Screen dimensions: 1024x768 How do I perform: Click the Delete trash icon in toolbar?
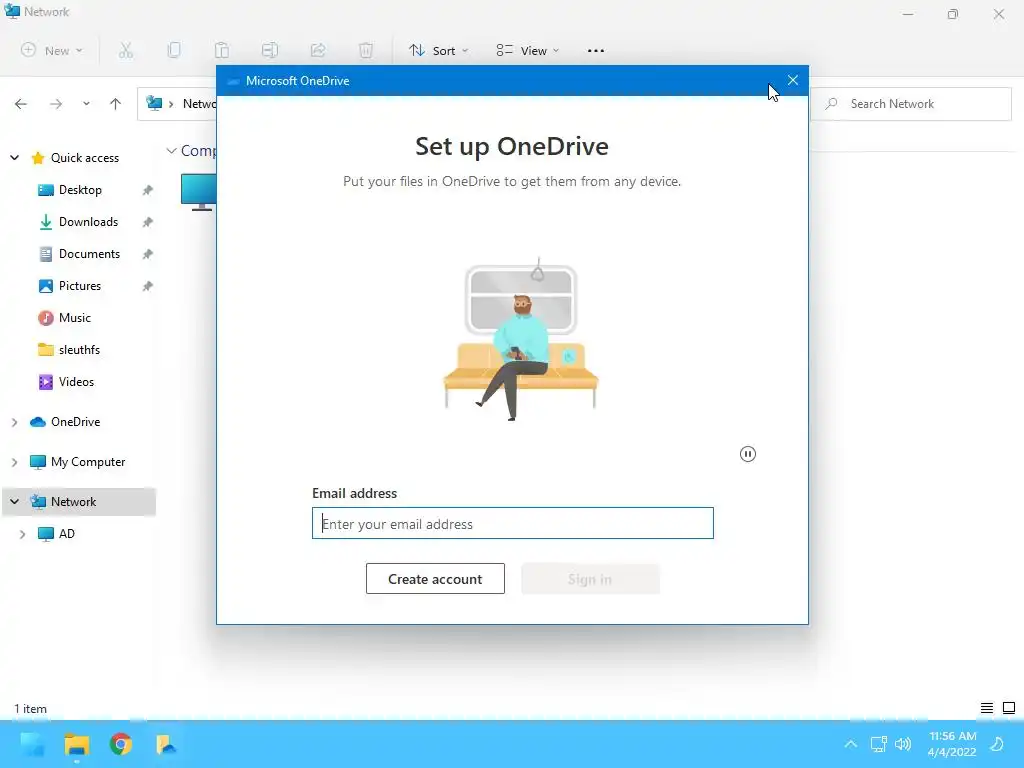[x=366, y=50]
